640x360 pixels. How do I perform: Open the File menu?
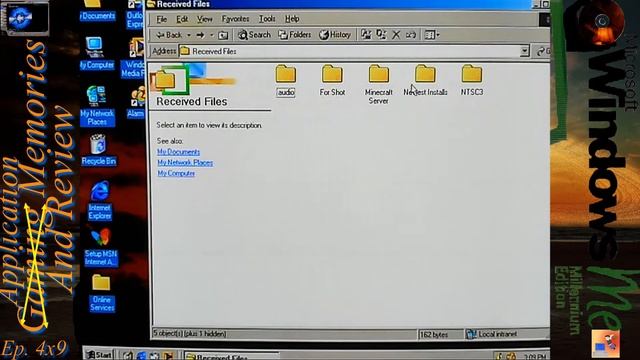point(162,19)
